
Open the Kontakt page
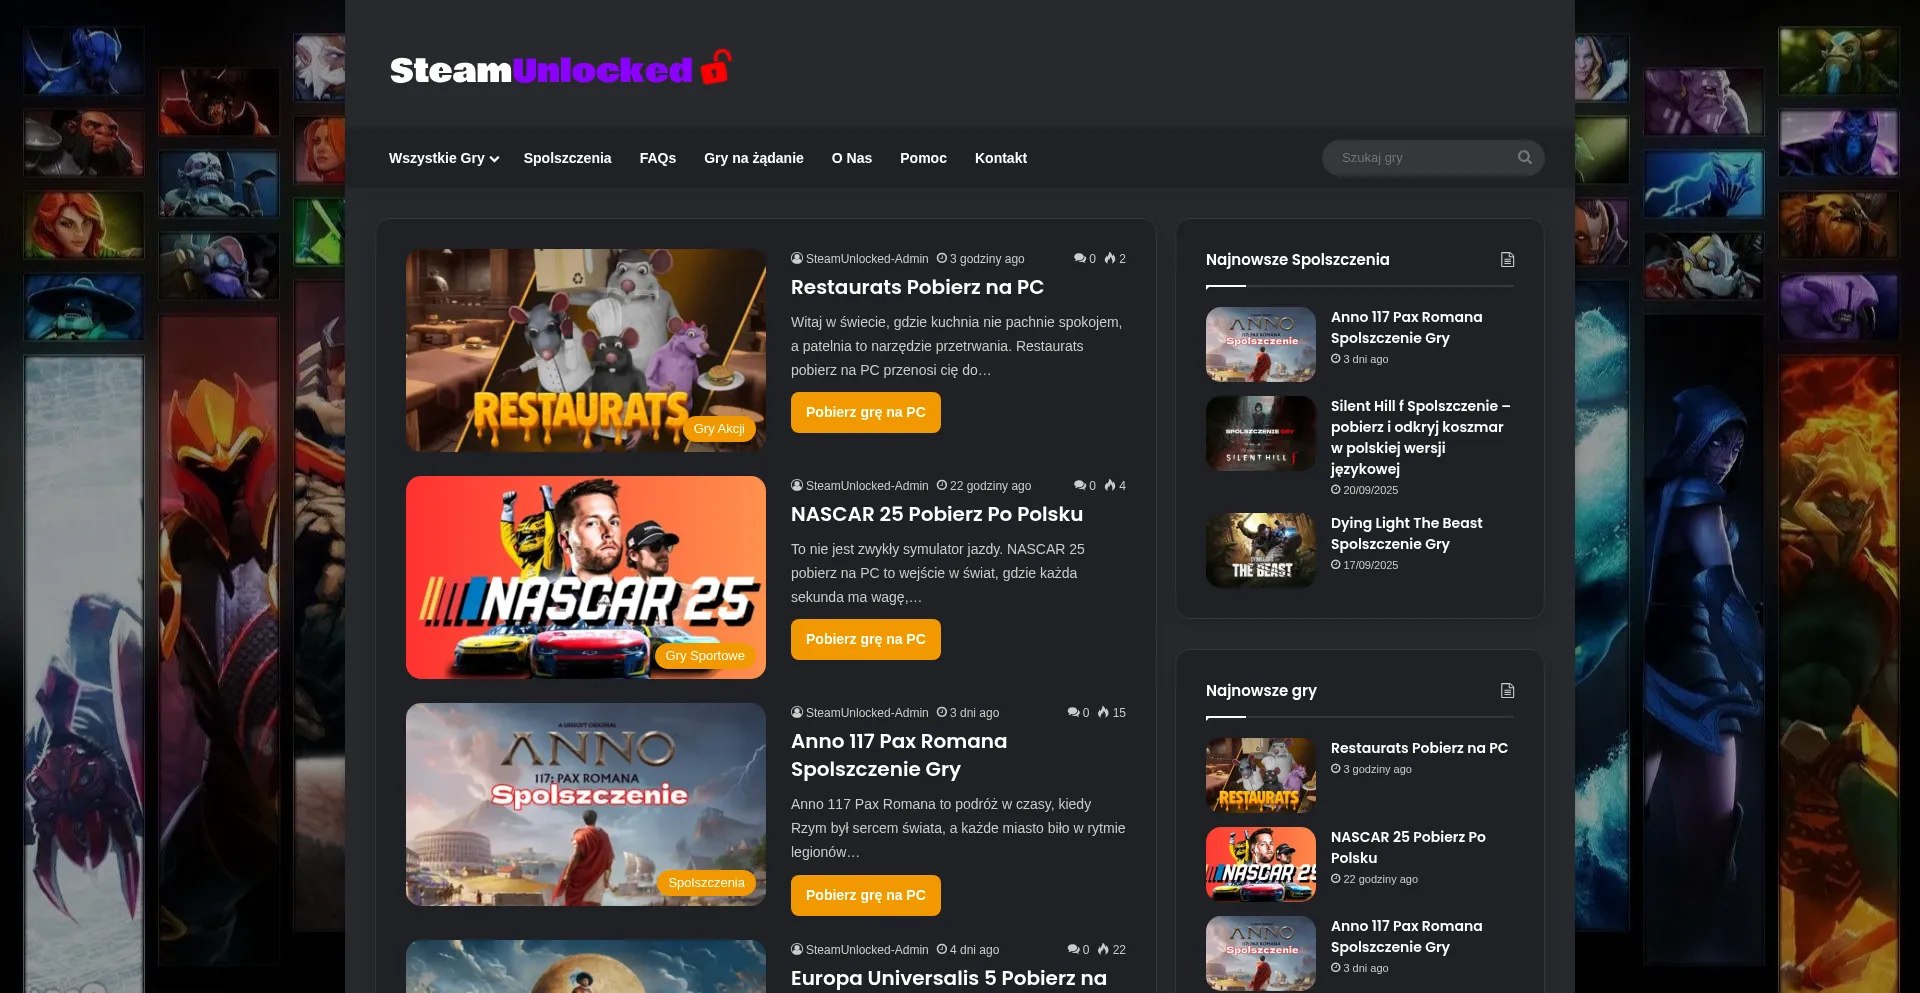pyautogui.click(x=1001, y=158)
